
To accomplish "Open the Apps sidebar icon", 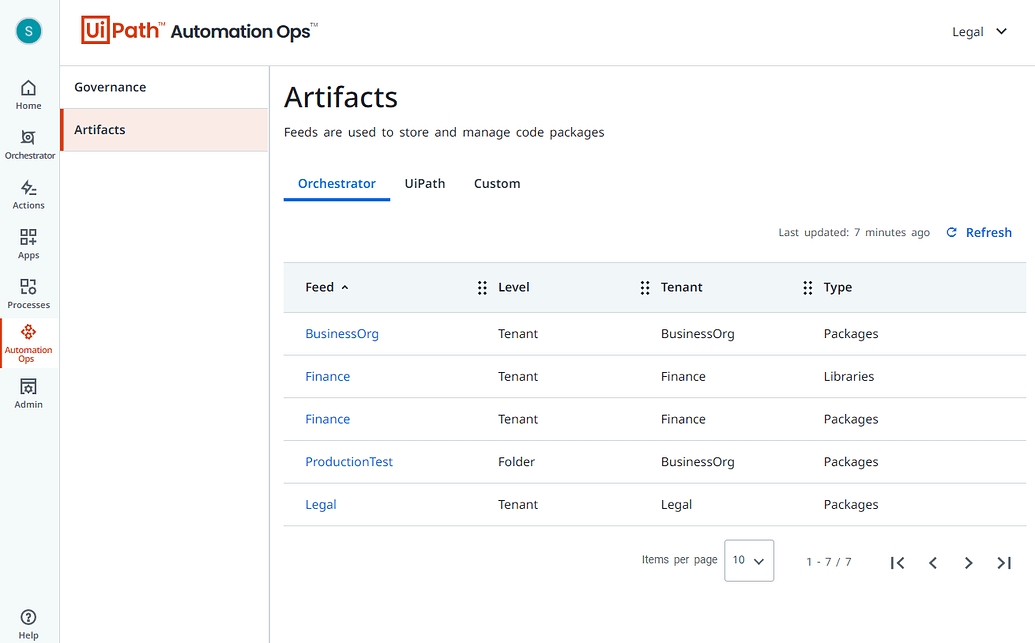I will pos(28,243).
